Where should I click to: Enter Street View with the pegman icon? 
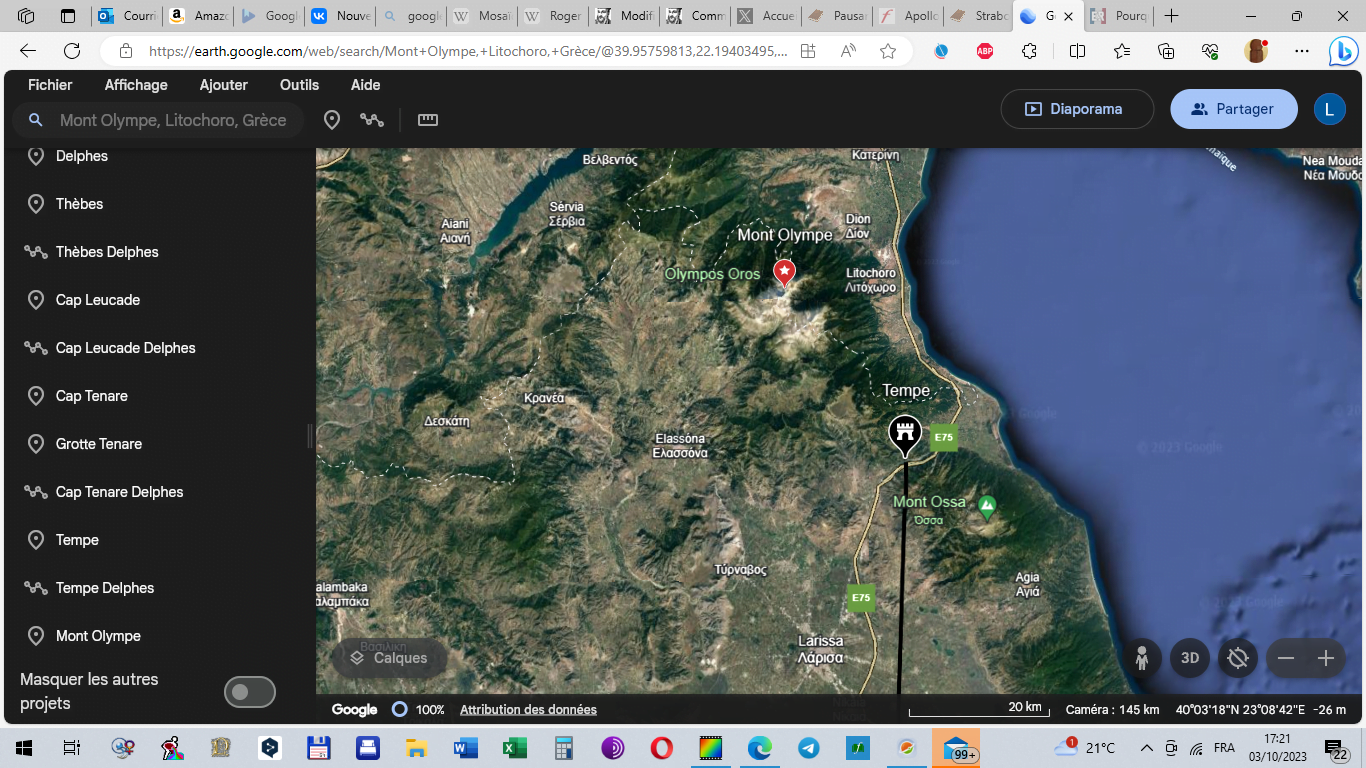1141,658
